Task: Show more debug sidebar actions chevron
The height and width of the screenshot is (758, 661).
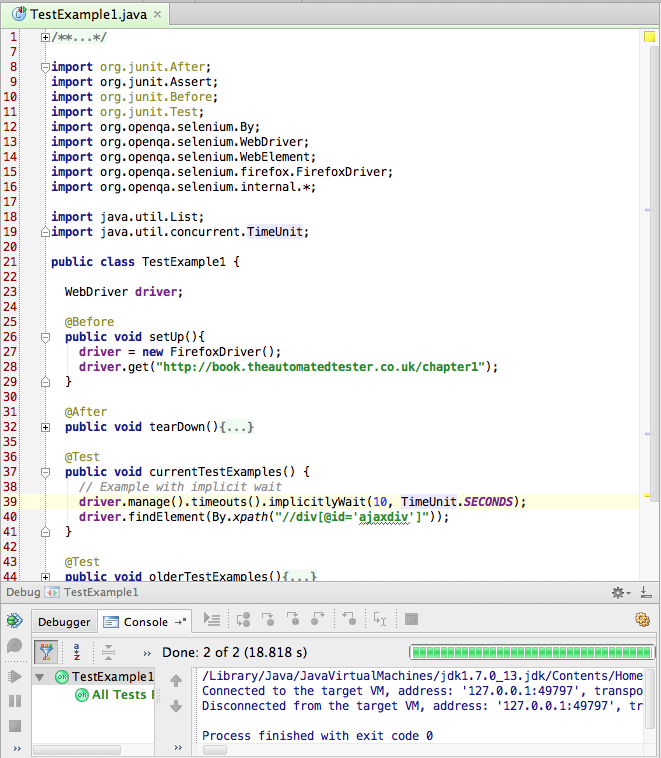Action: coord(17,748)
